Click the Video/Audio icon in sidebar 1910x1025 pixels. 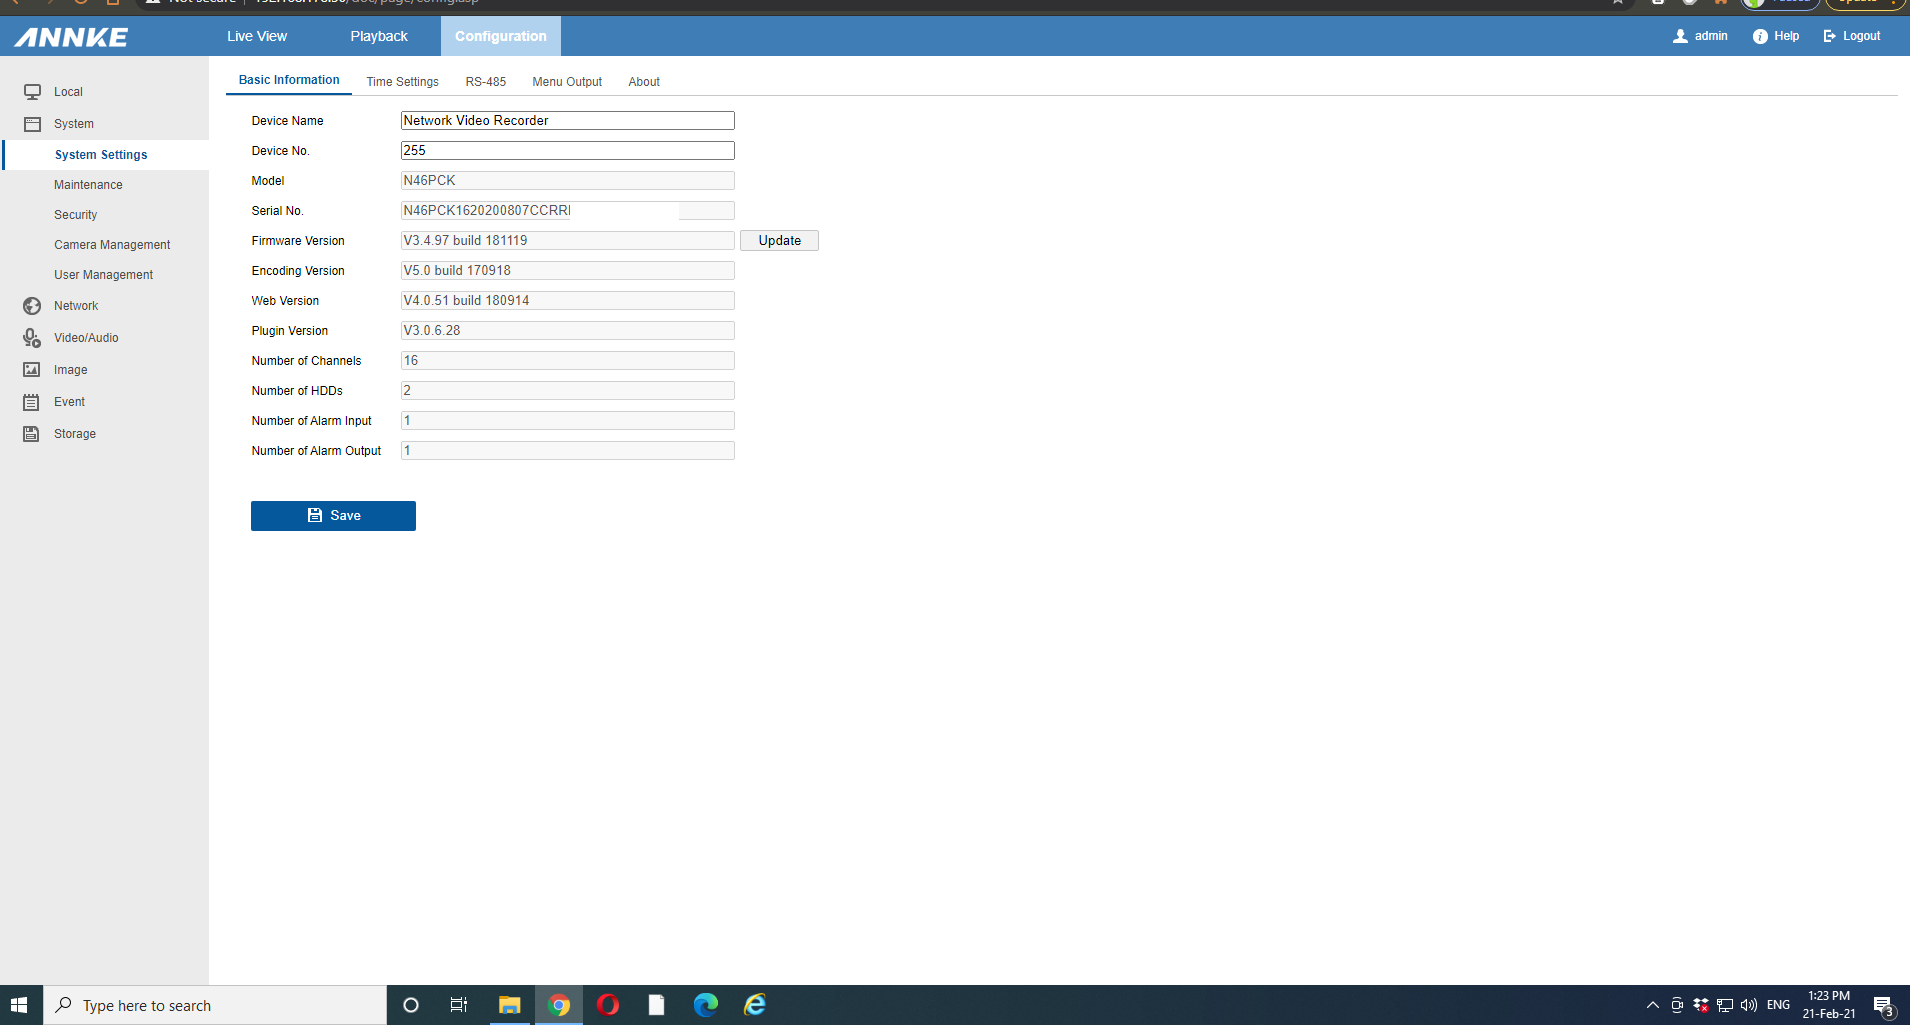point(32,338)
